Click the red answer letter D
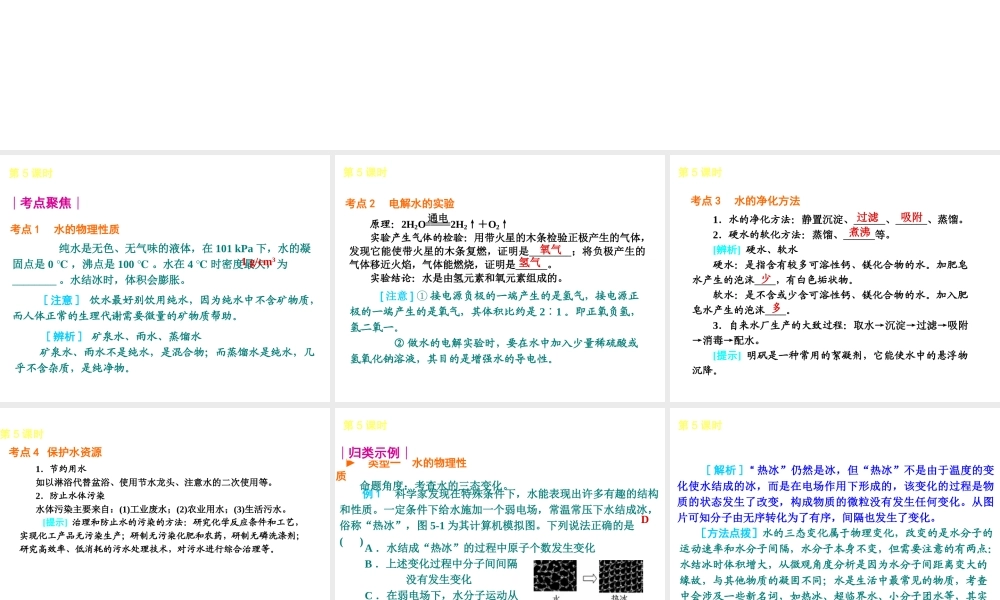Image resolution: width=1000 pixels, height=600 pixels. click(645, 520)
